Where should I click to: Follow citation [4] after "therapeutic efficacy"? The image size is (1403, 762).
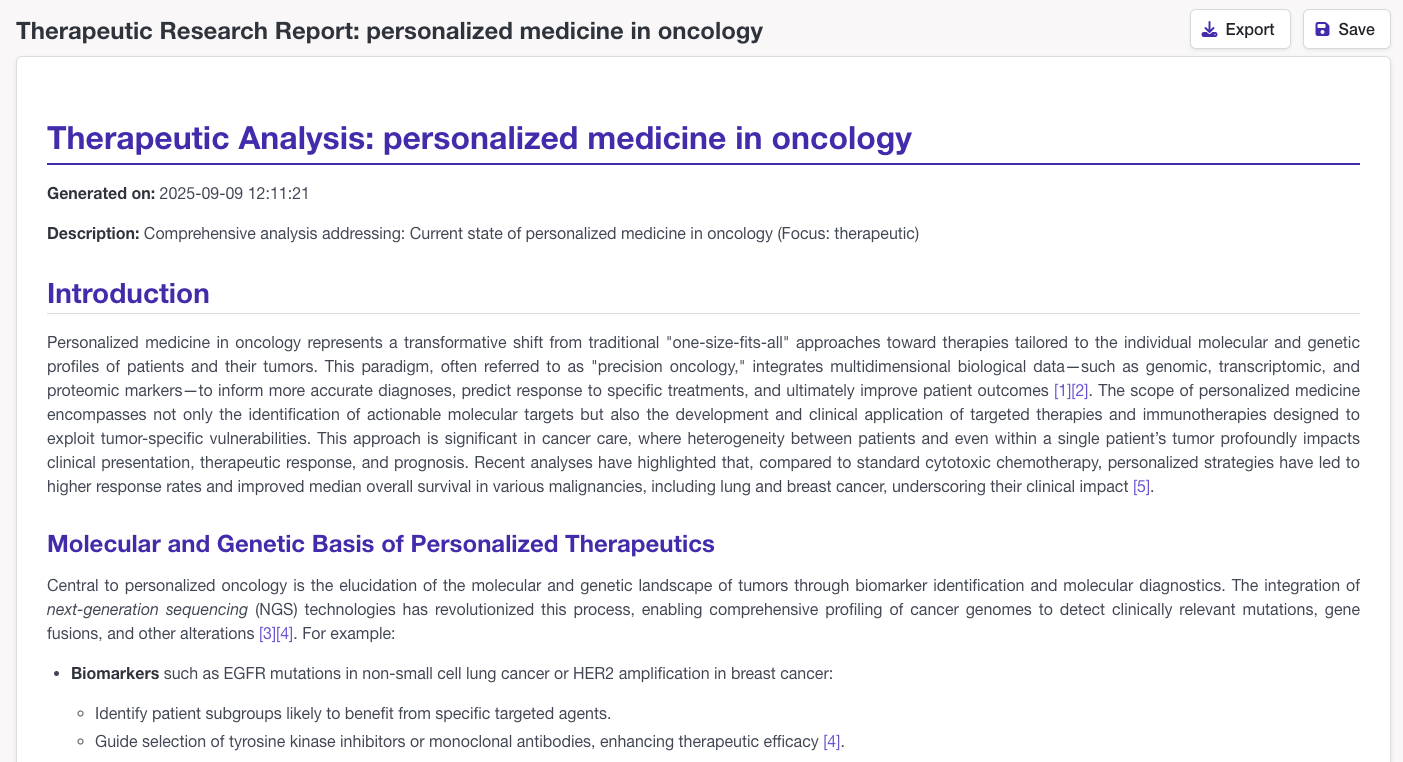click(832, 741)
